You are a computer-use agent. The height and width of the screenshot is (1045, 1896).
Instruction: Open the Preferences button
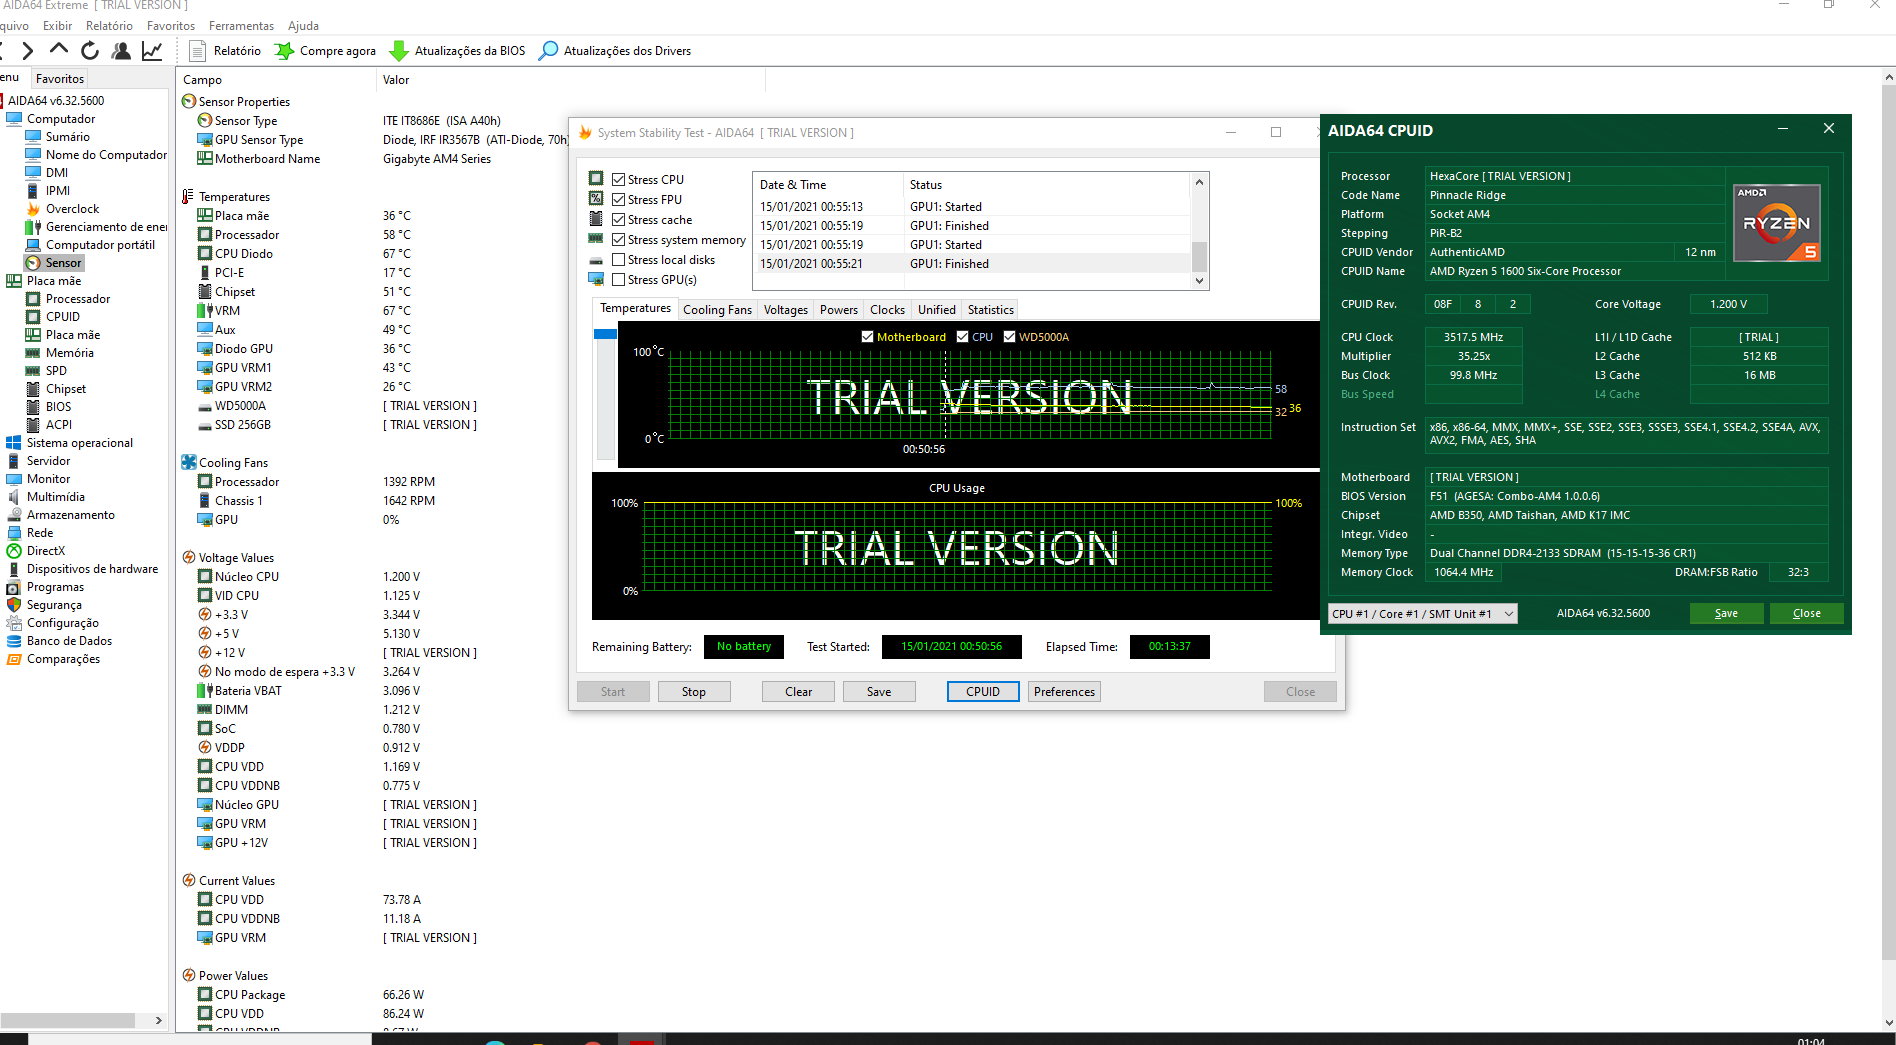[x=1064, y=692]
